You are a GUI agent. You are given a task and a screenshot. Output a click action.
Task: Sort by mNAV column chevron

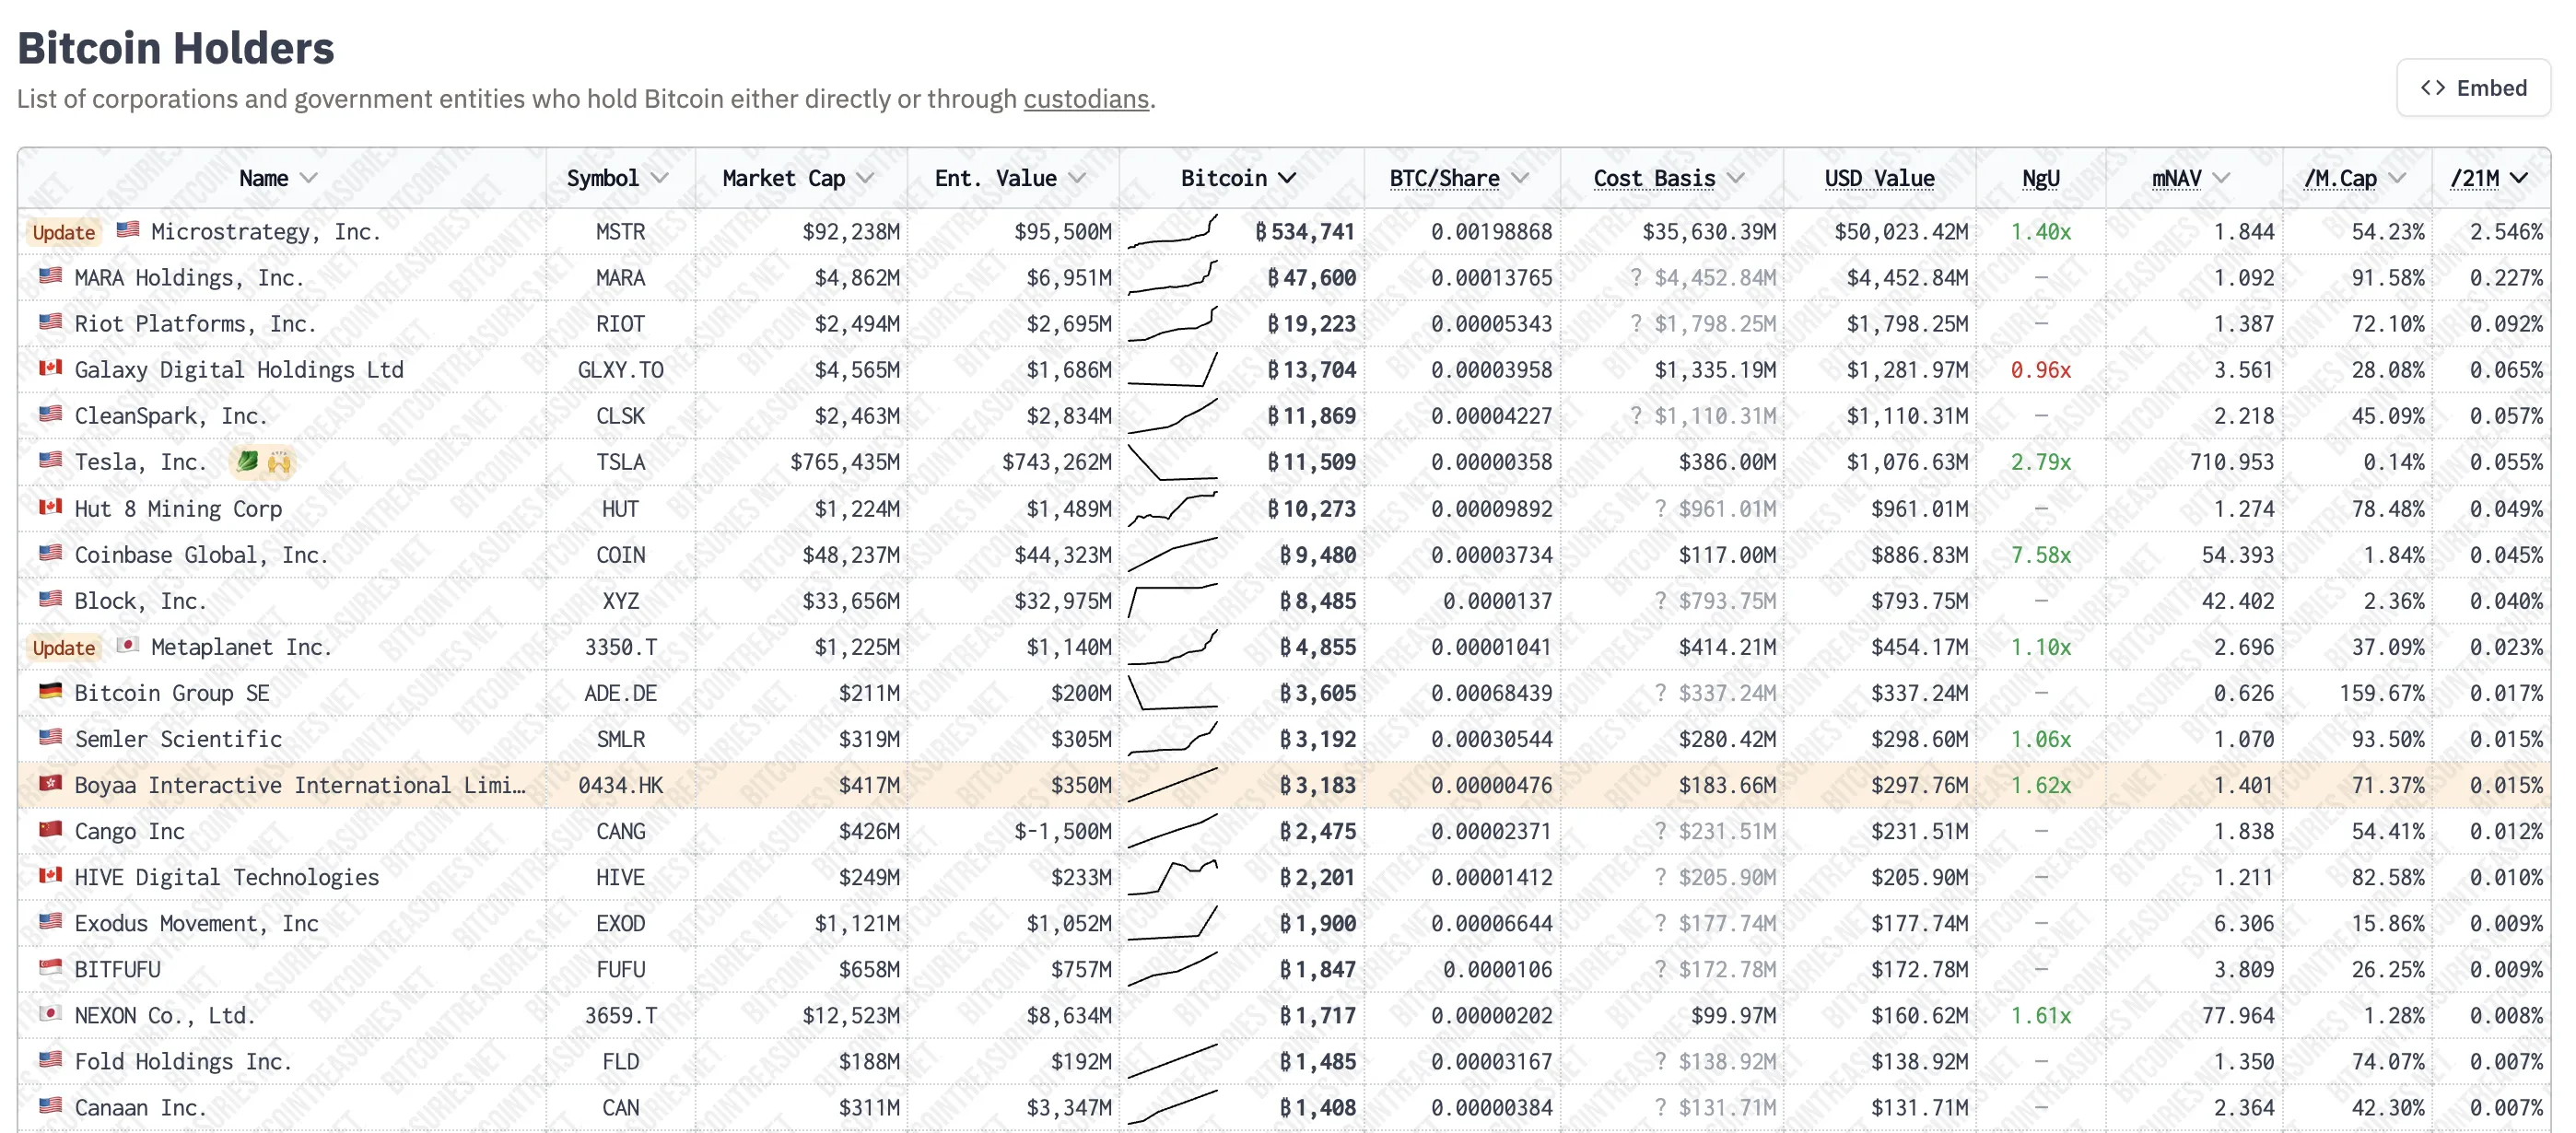click(x=2221, y=178)
